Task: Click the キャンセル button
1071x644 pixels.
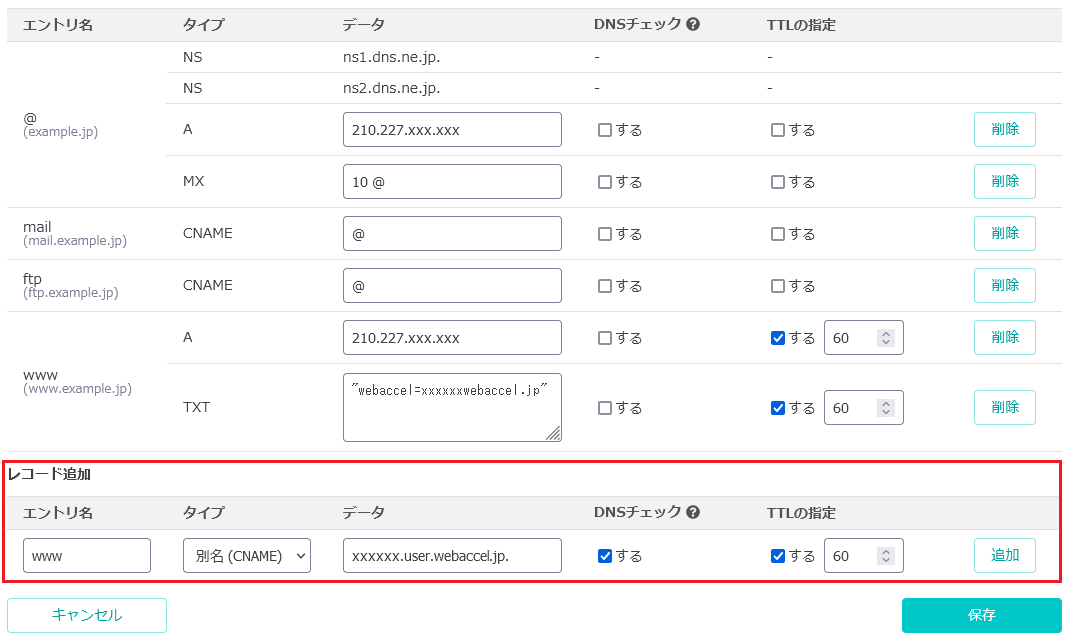Action: (x=87, y=615)
